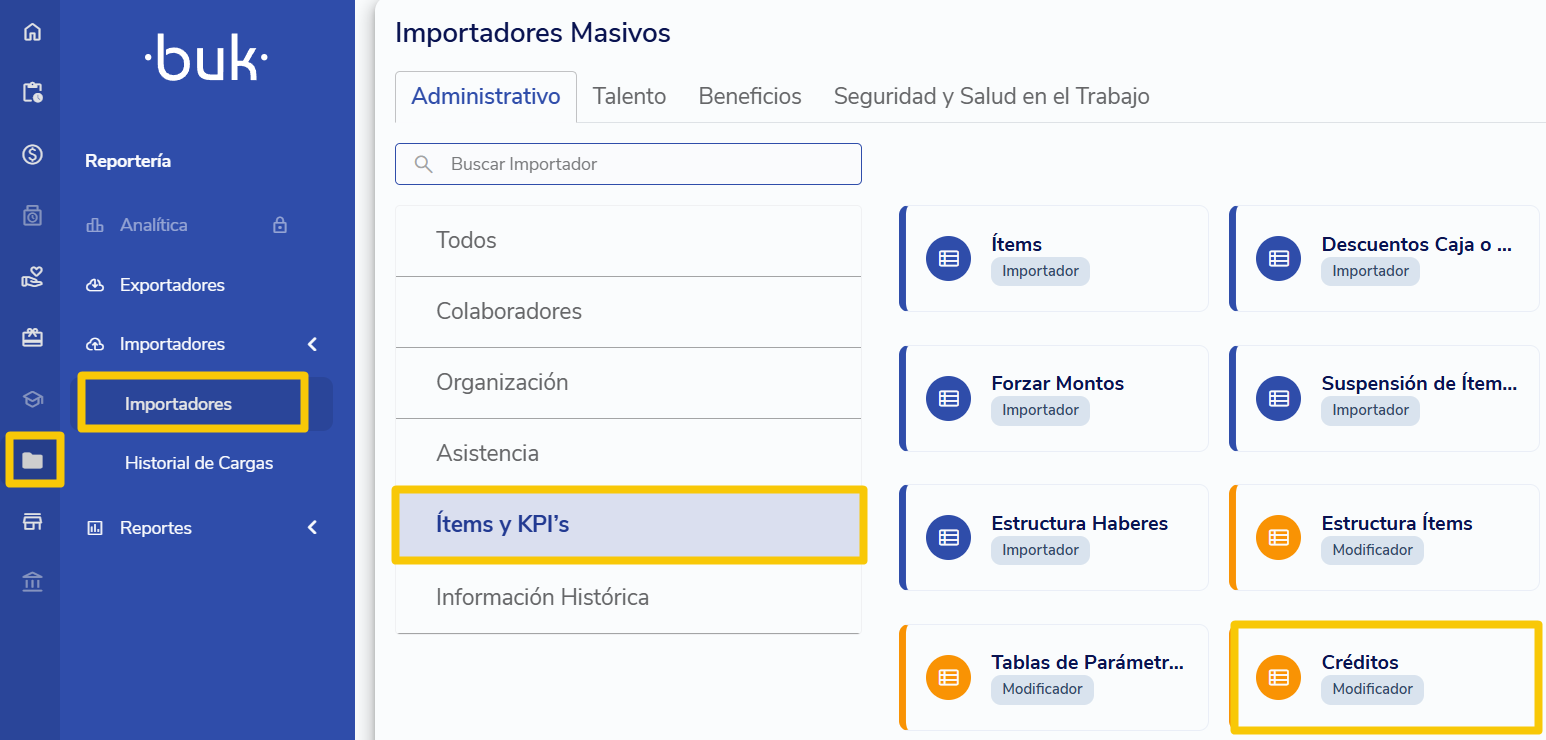Click the Buscar Importador search field
The image size is (1546, 740).
point(628,164)
